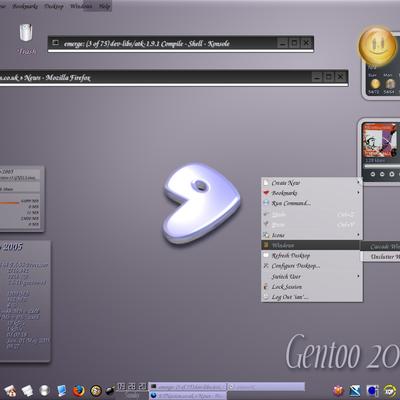Choose Bookmarks in the desktop context menu
Screen dimensions: 400x400
(312, 193)
